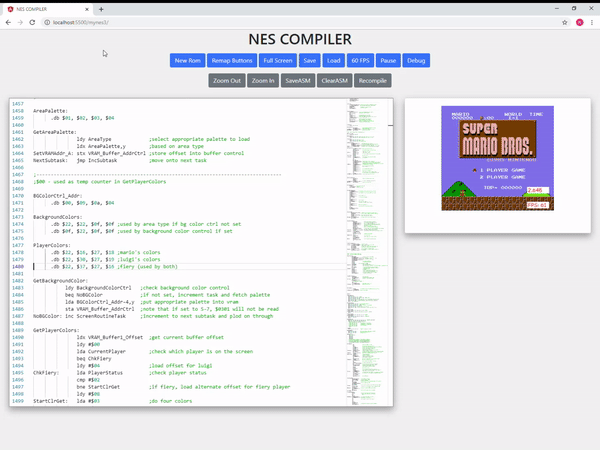Zoom Out the code editor

click(x=227, y=81)
